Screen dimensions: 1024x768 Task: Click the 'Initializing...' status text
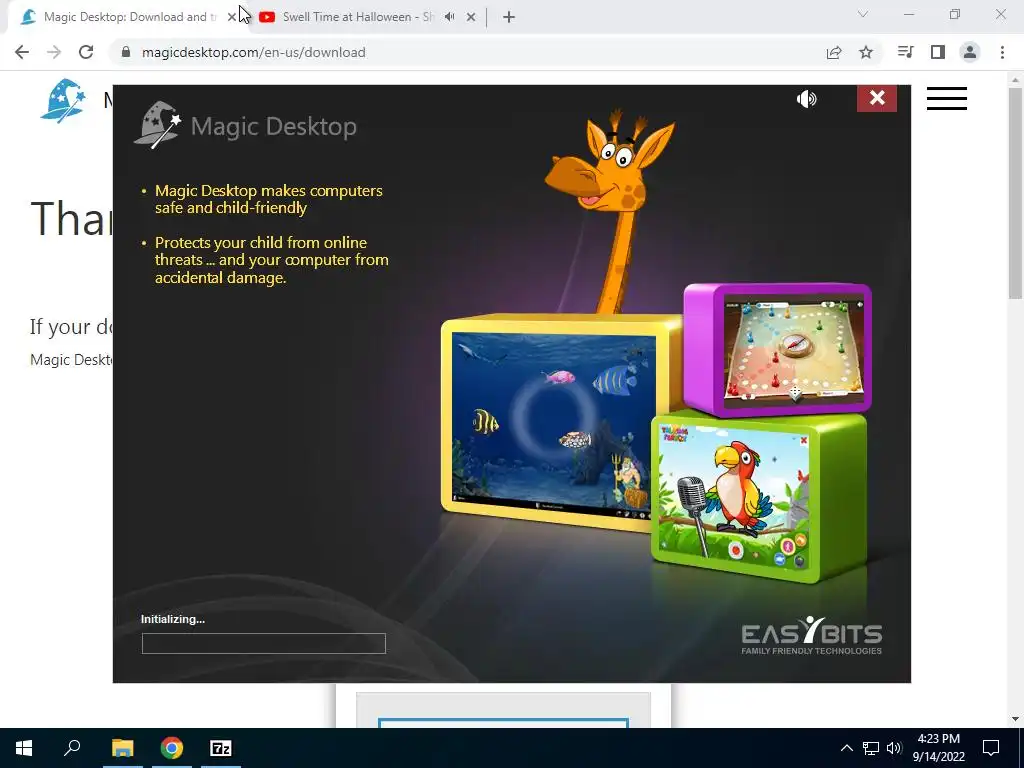point(173,619)
